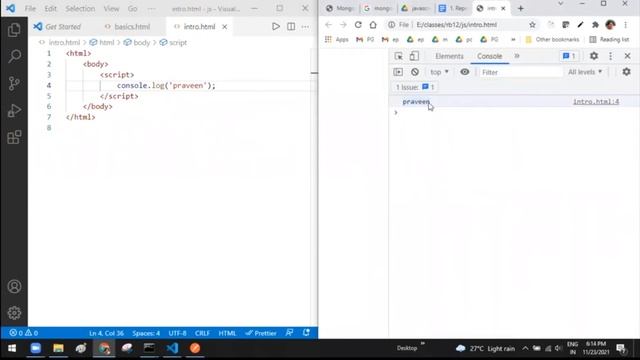This screenshot has width=640, height=360.
Task: Go to the Chrome home page
Action: pos(373,25)
